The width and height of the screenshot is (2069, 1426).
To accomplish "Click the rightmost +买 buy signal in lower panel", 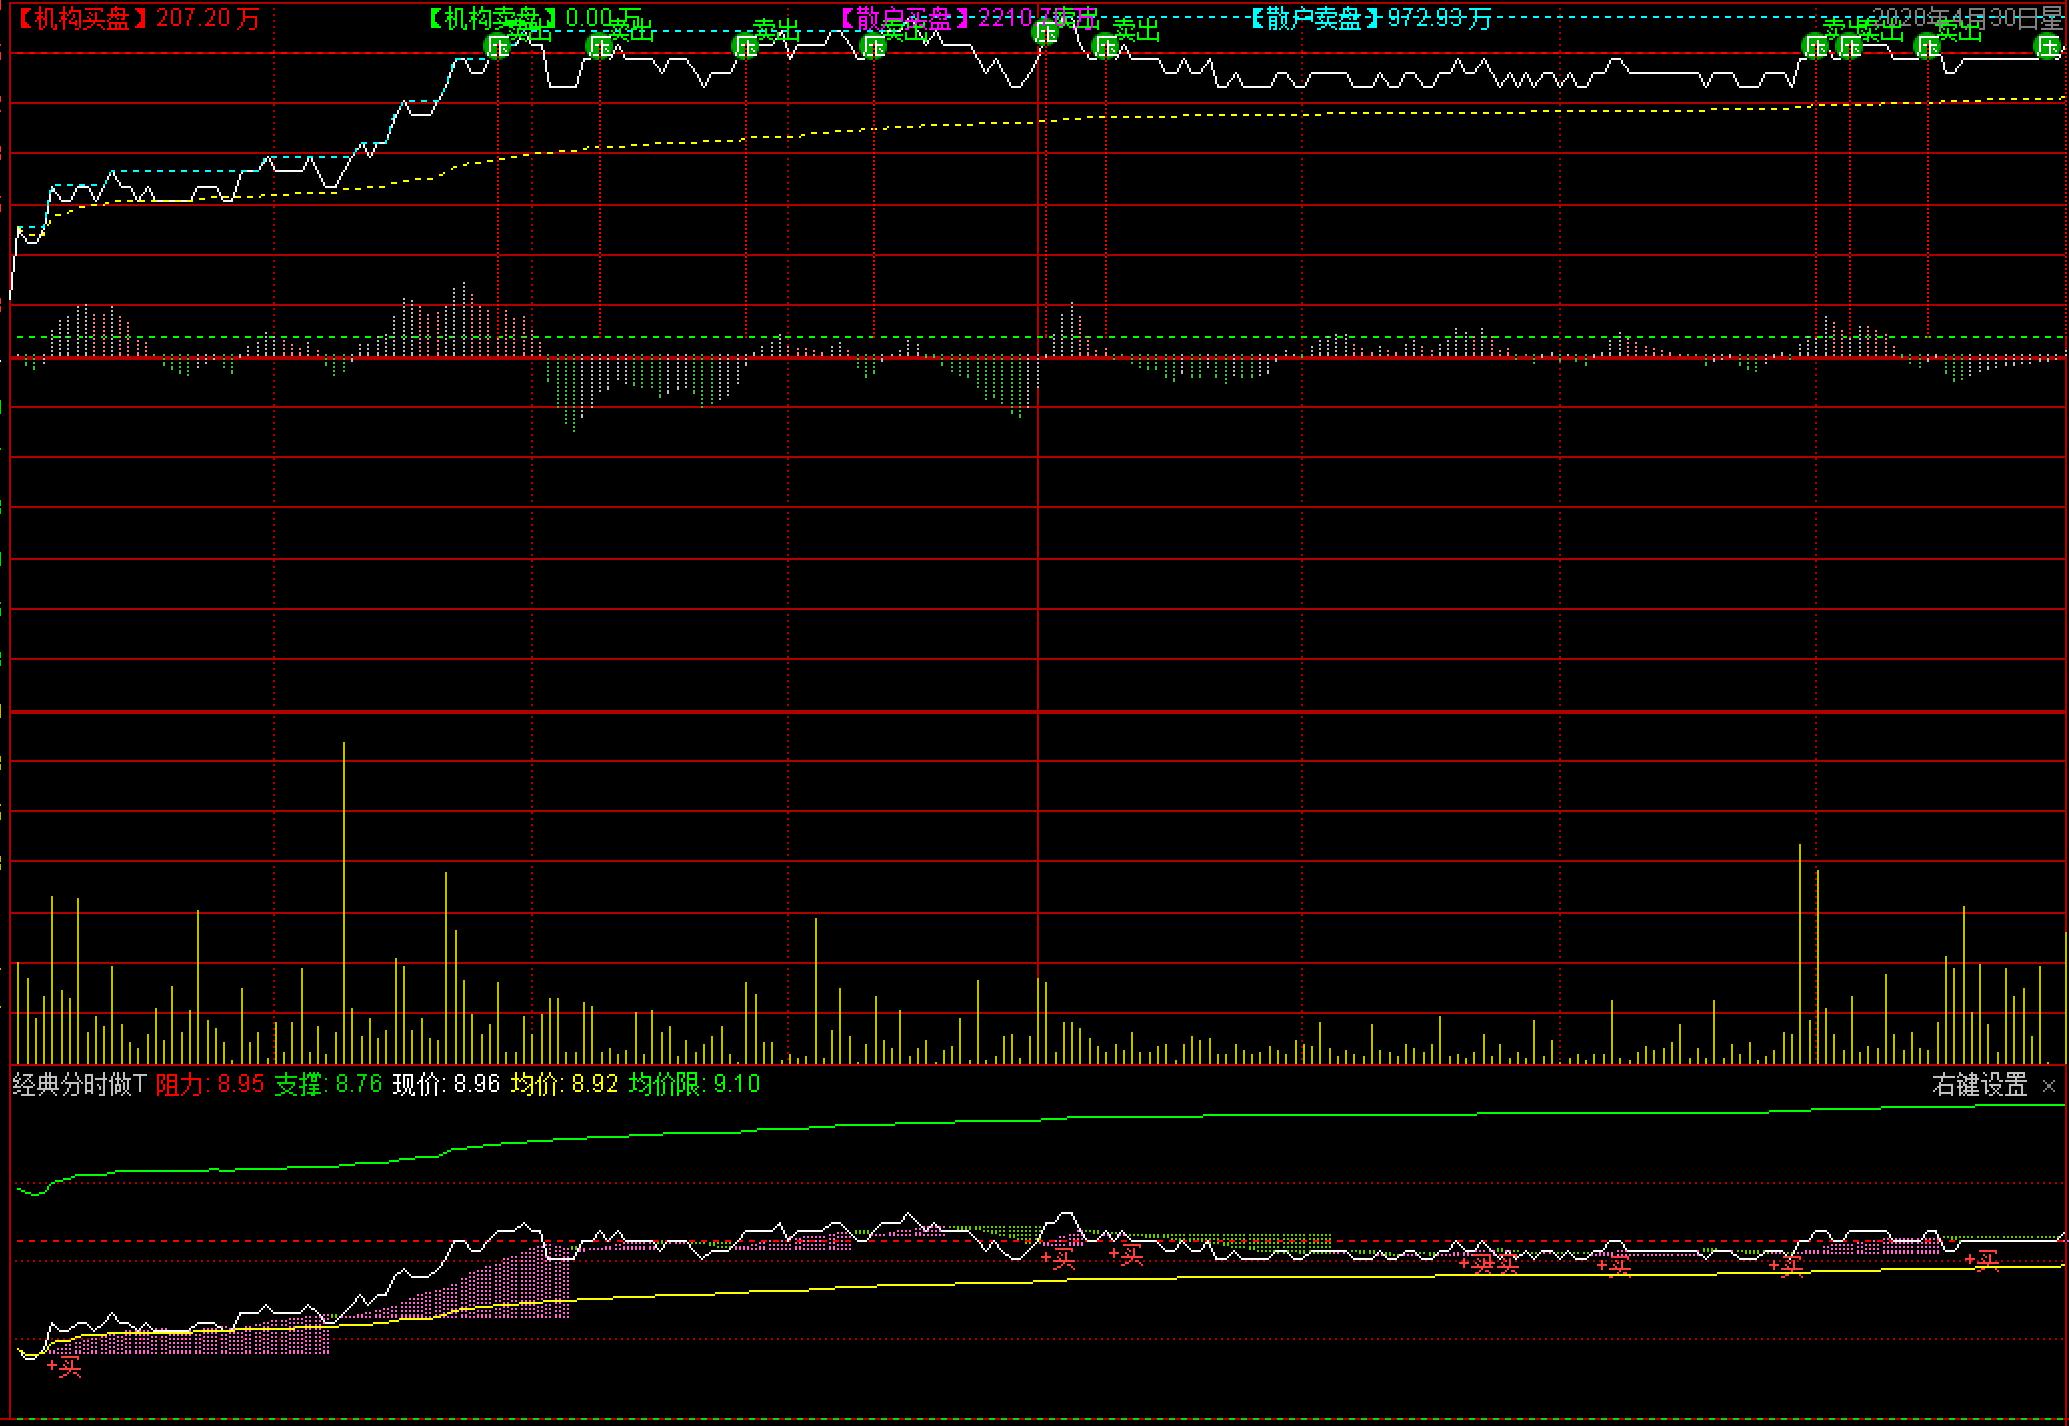I will click(x=1982, y=1261).
